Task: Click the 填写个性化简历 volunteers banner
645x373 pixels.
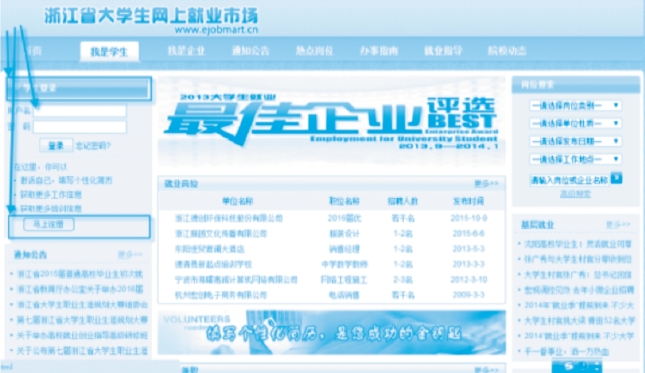Action: (332, 333)
